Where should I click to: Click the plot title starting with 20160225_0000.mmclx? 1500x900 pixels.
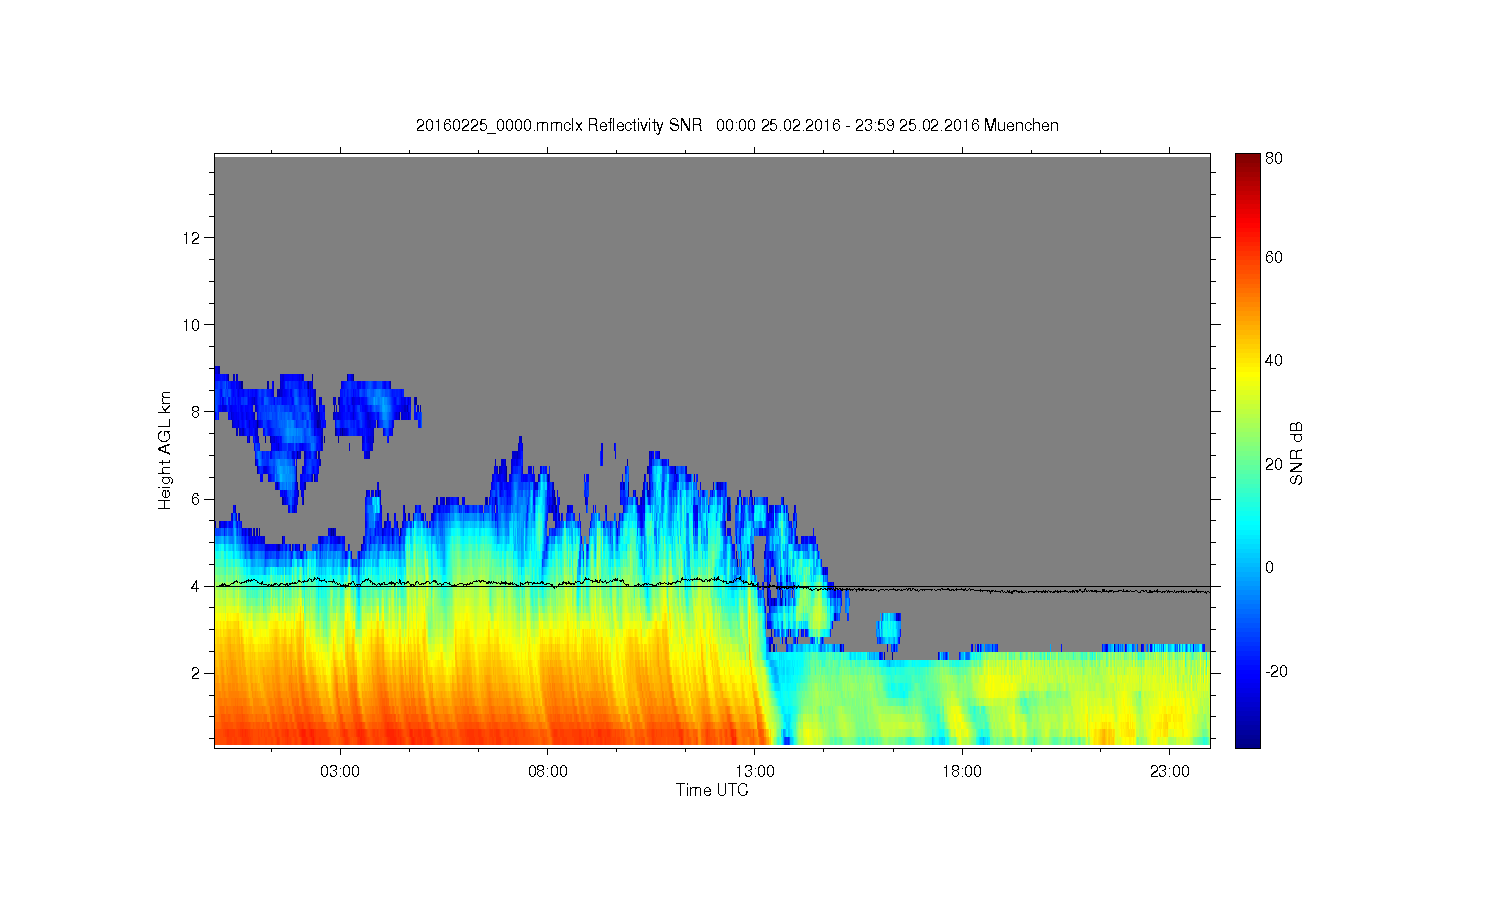tap(737, 125)
